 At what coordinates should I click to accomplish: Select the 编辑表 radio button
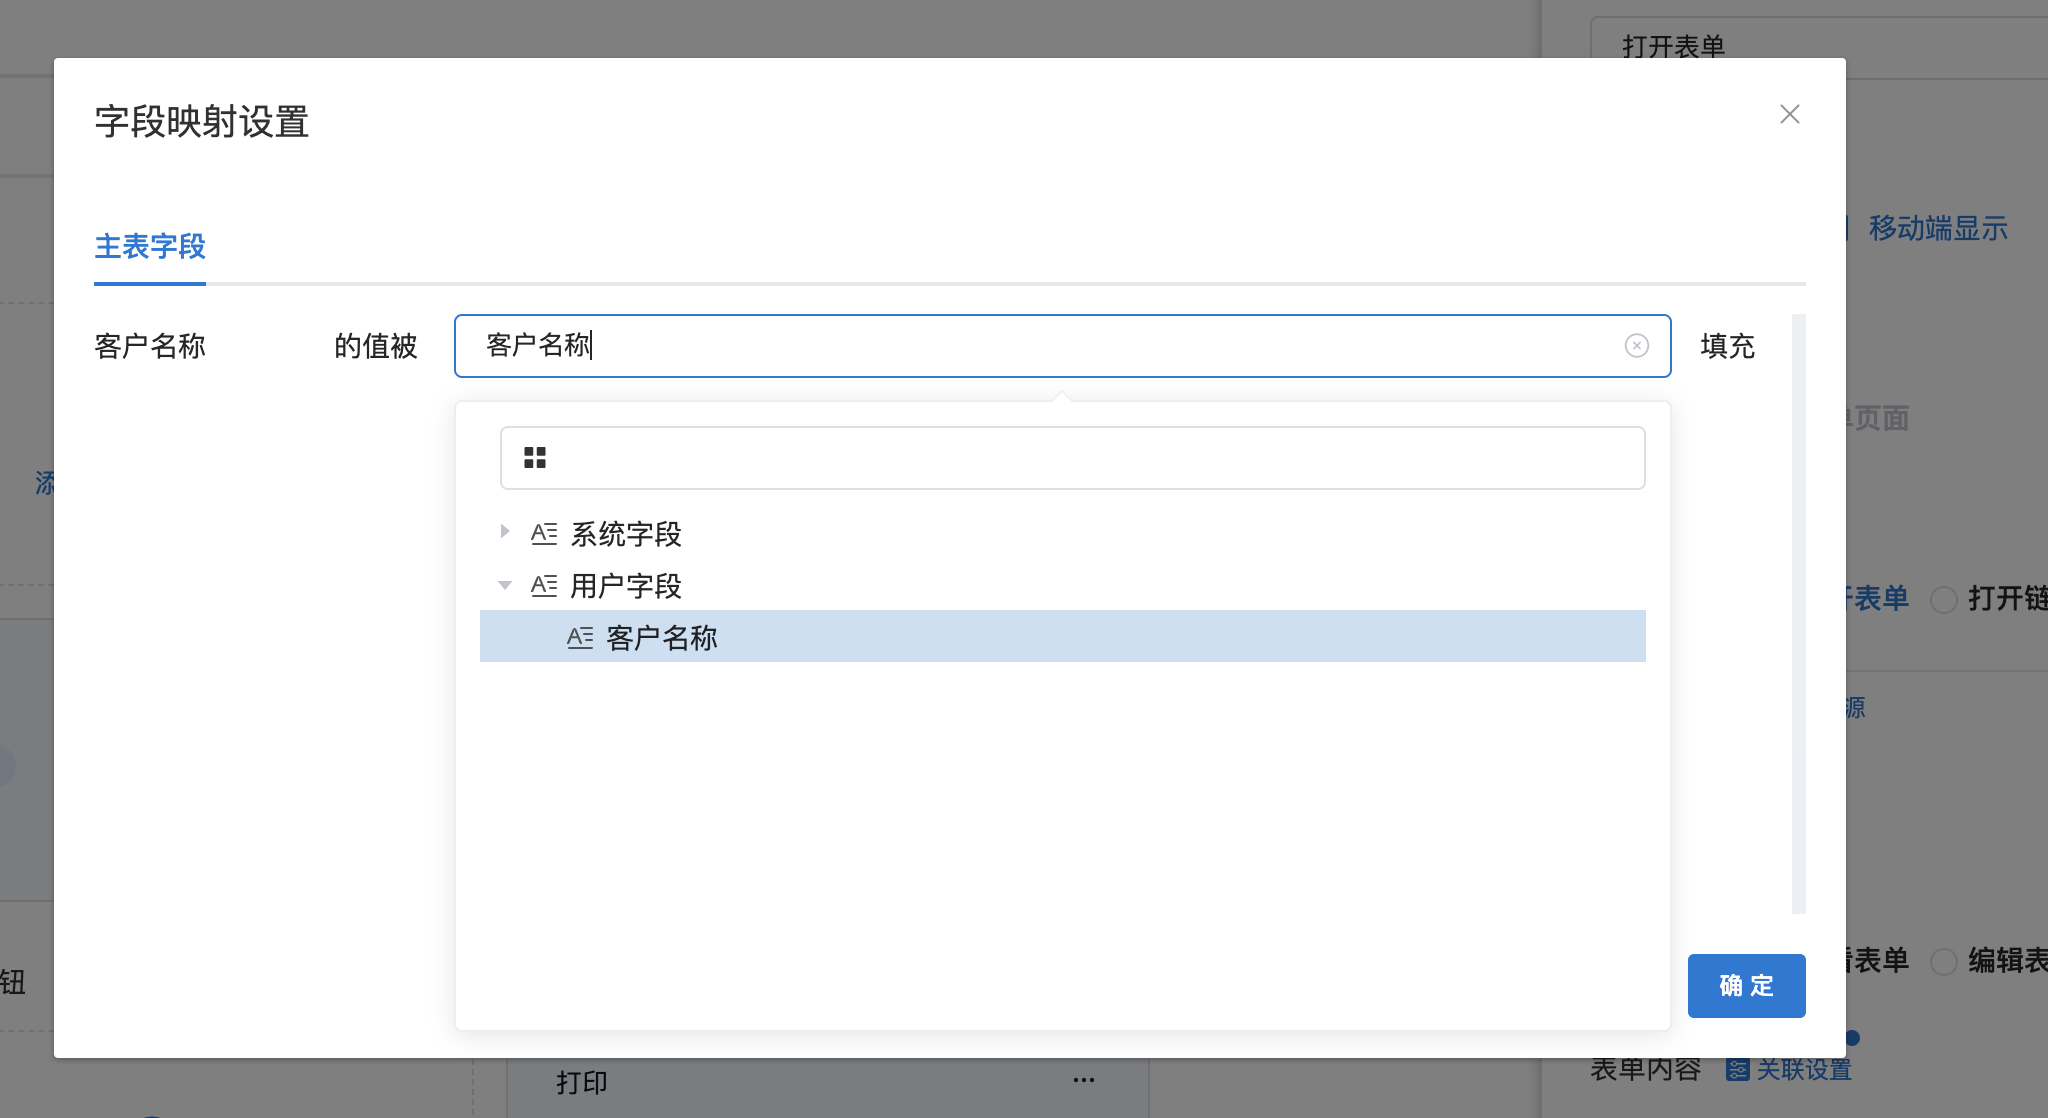point(1943,962)
